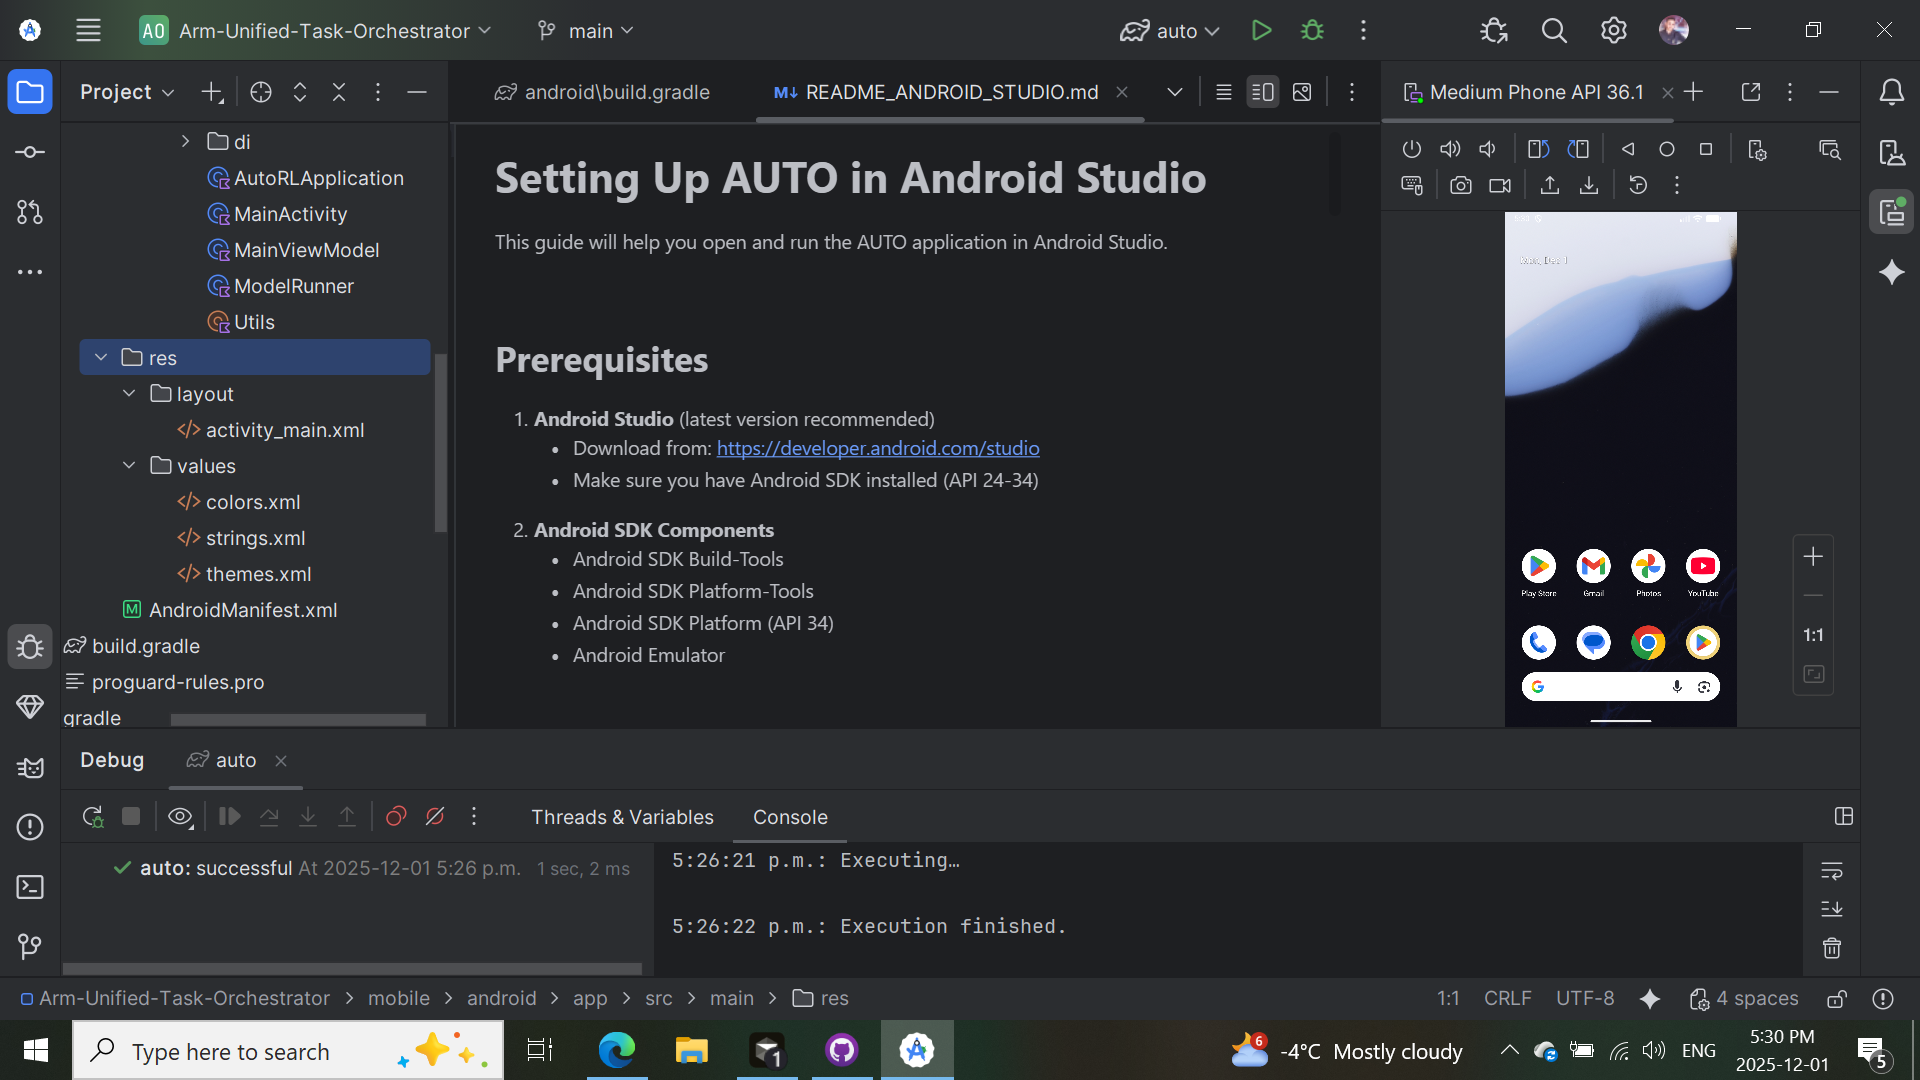Image resolution: width=1920 pixels, height=1080 pixels.
Task: Click the Debug 'auto' bug icon
Action: click(x=1312, y=30)
